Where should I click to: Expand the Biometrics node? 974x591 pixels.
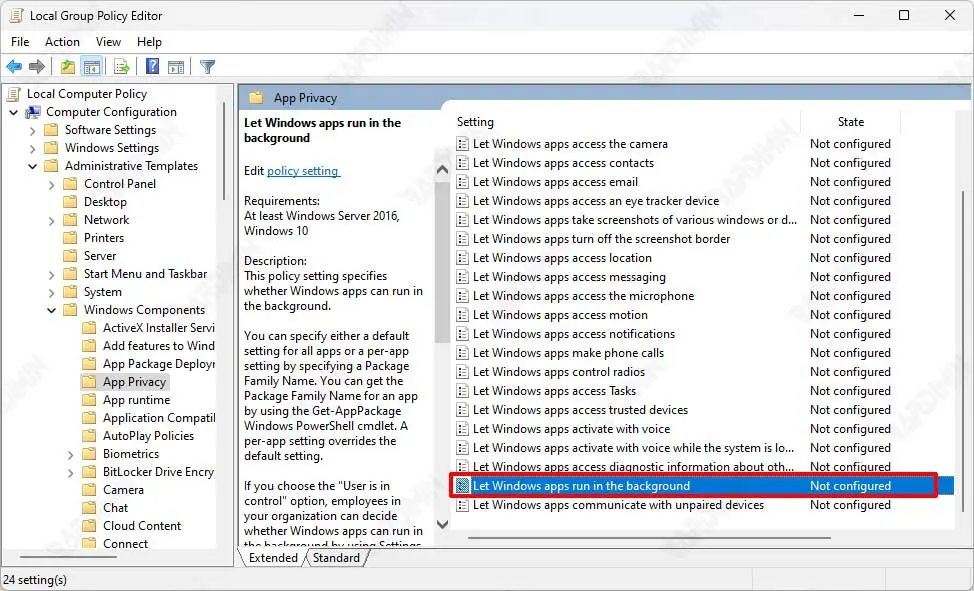pyautogui.click(x=70, y=455)
